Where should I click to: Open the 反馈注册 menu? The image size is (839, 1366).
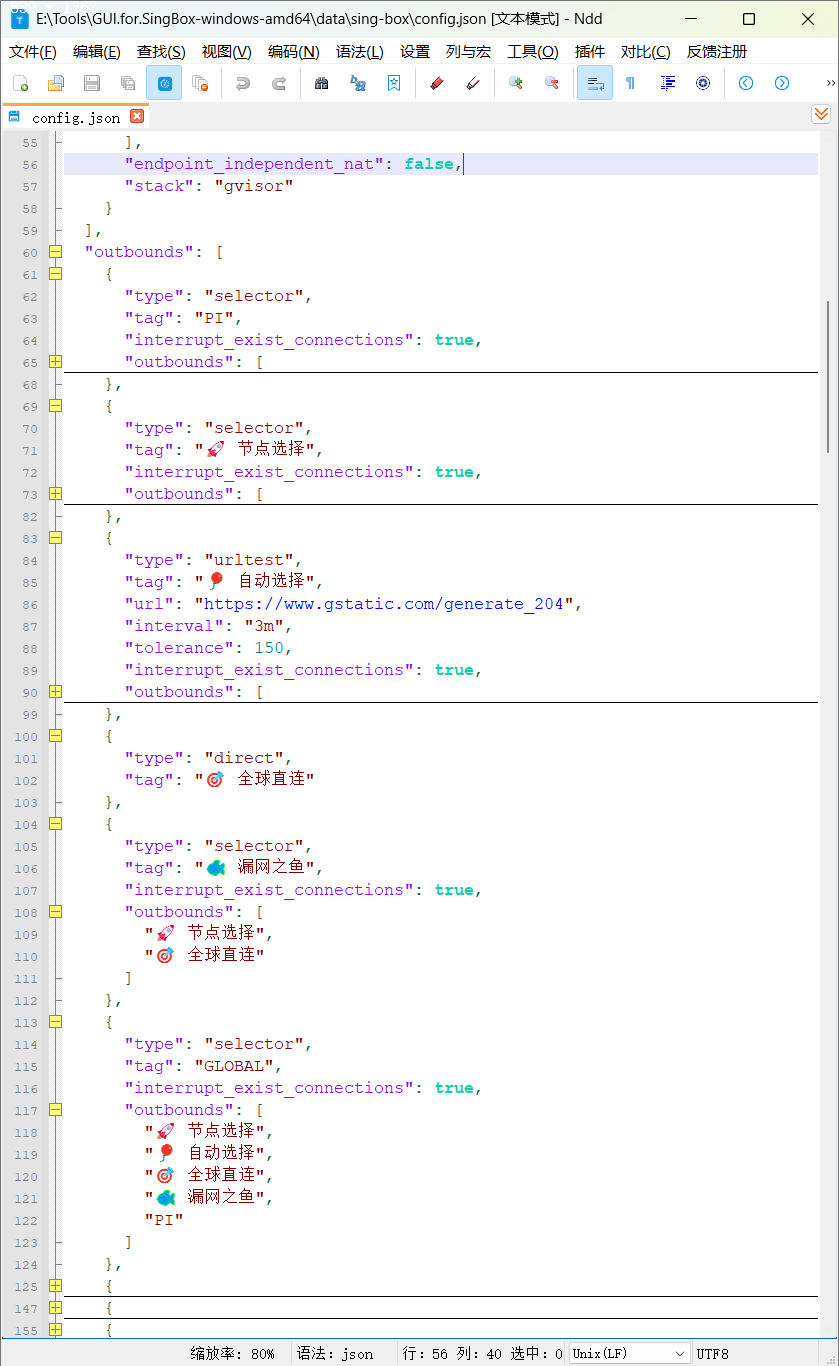(717, 52)
